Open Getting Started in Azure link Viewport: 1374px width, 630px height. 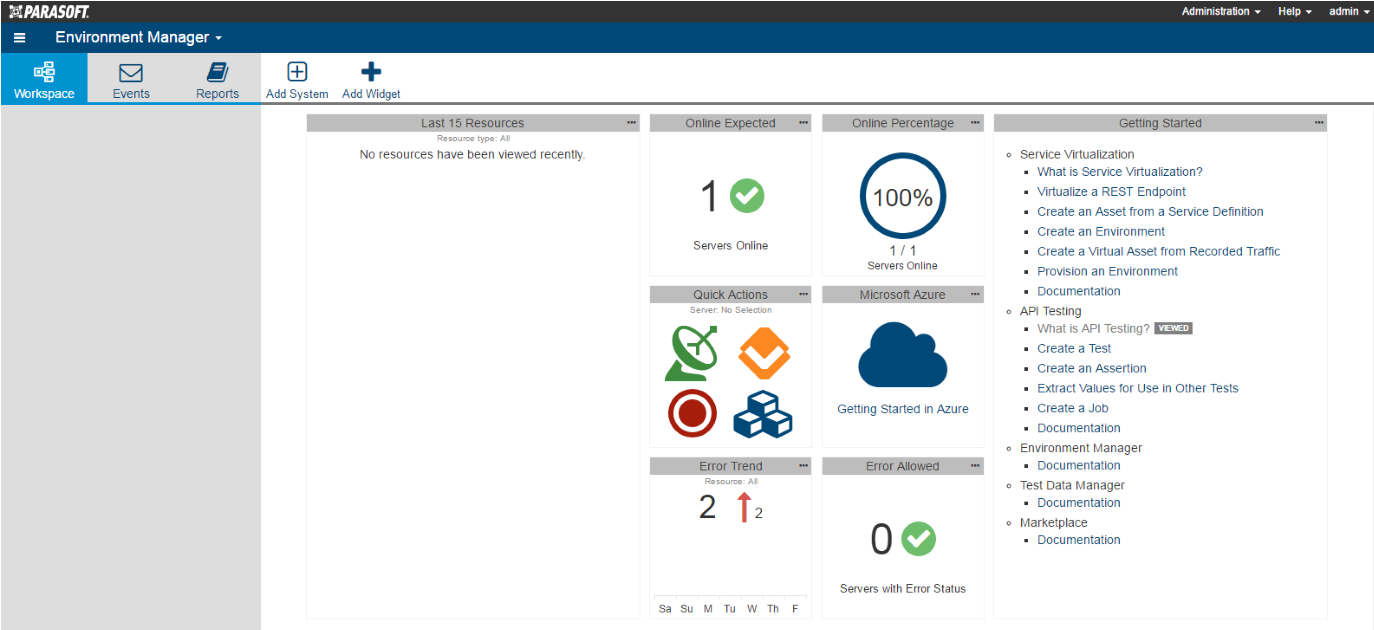pyautogui.click(x=903, y=409)
